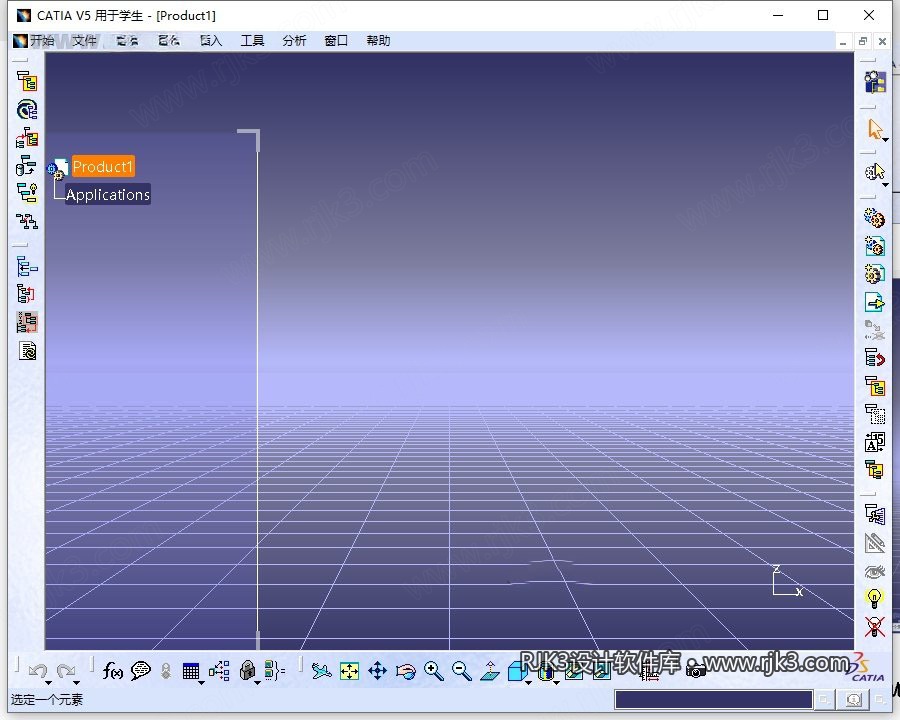Screen dimensions: 900x720
Task: Click the stacked yellow tree icon, right toolbar
Action: [875, 470]
